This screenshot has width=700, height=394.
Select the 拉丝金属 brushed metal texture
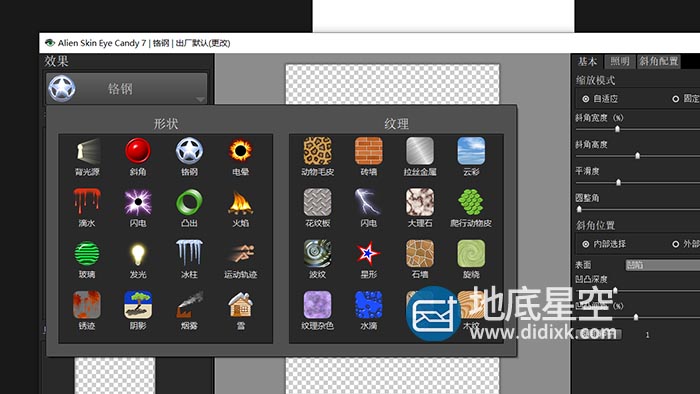[420, 151]
